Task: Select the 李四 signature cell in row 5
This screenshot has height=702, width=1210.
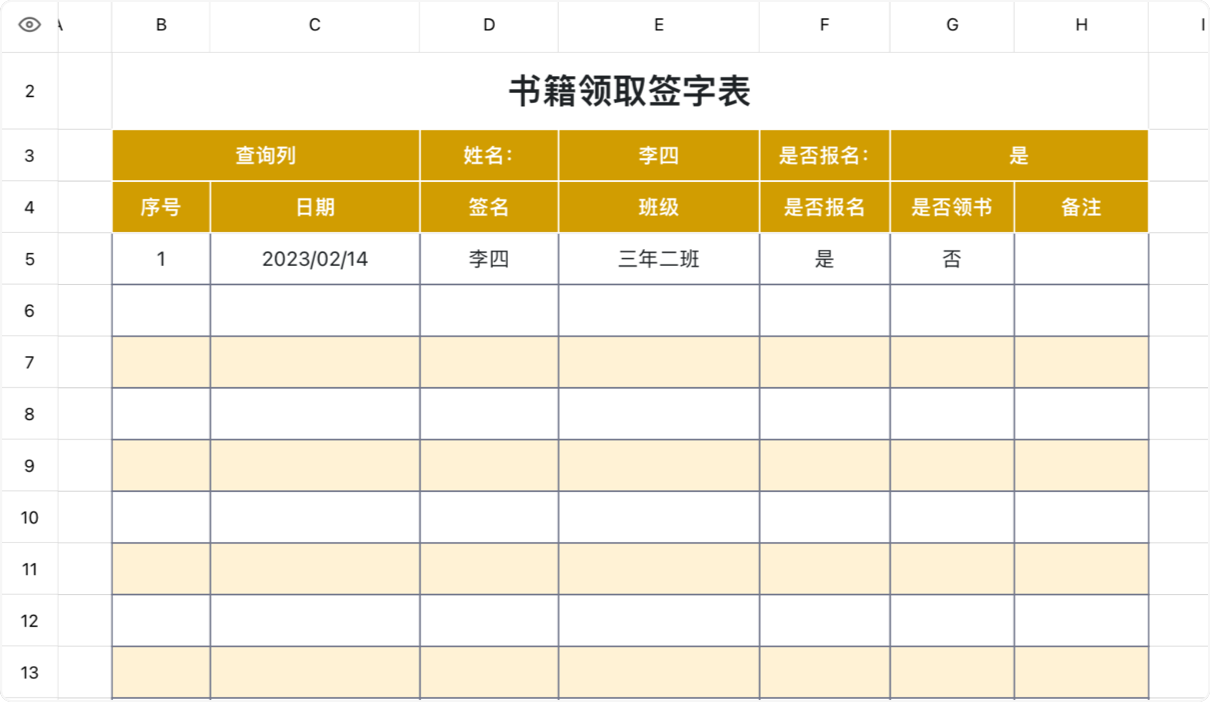Action: point(489,259)
